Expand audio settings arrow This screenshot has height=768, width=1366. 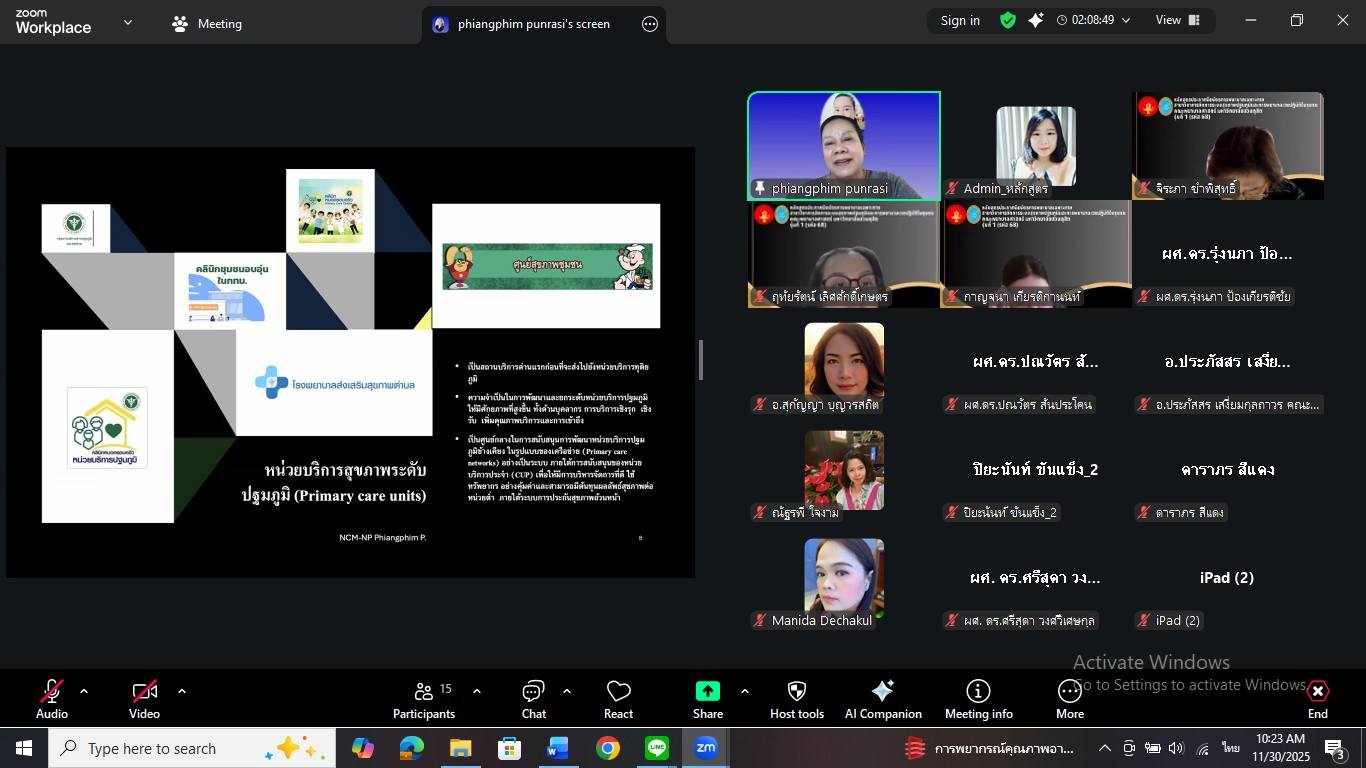point(84,691)
